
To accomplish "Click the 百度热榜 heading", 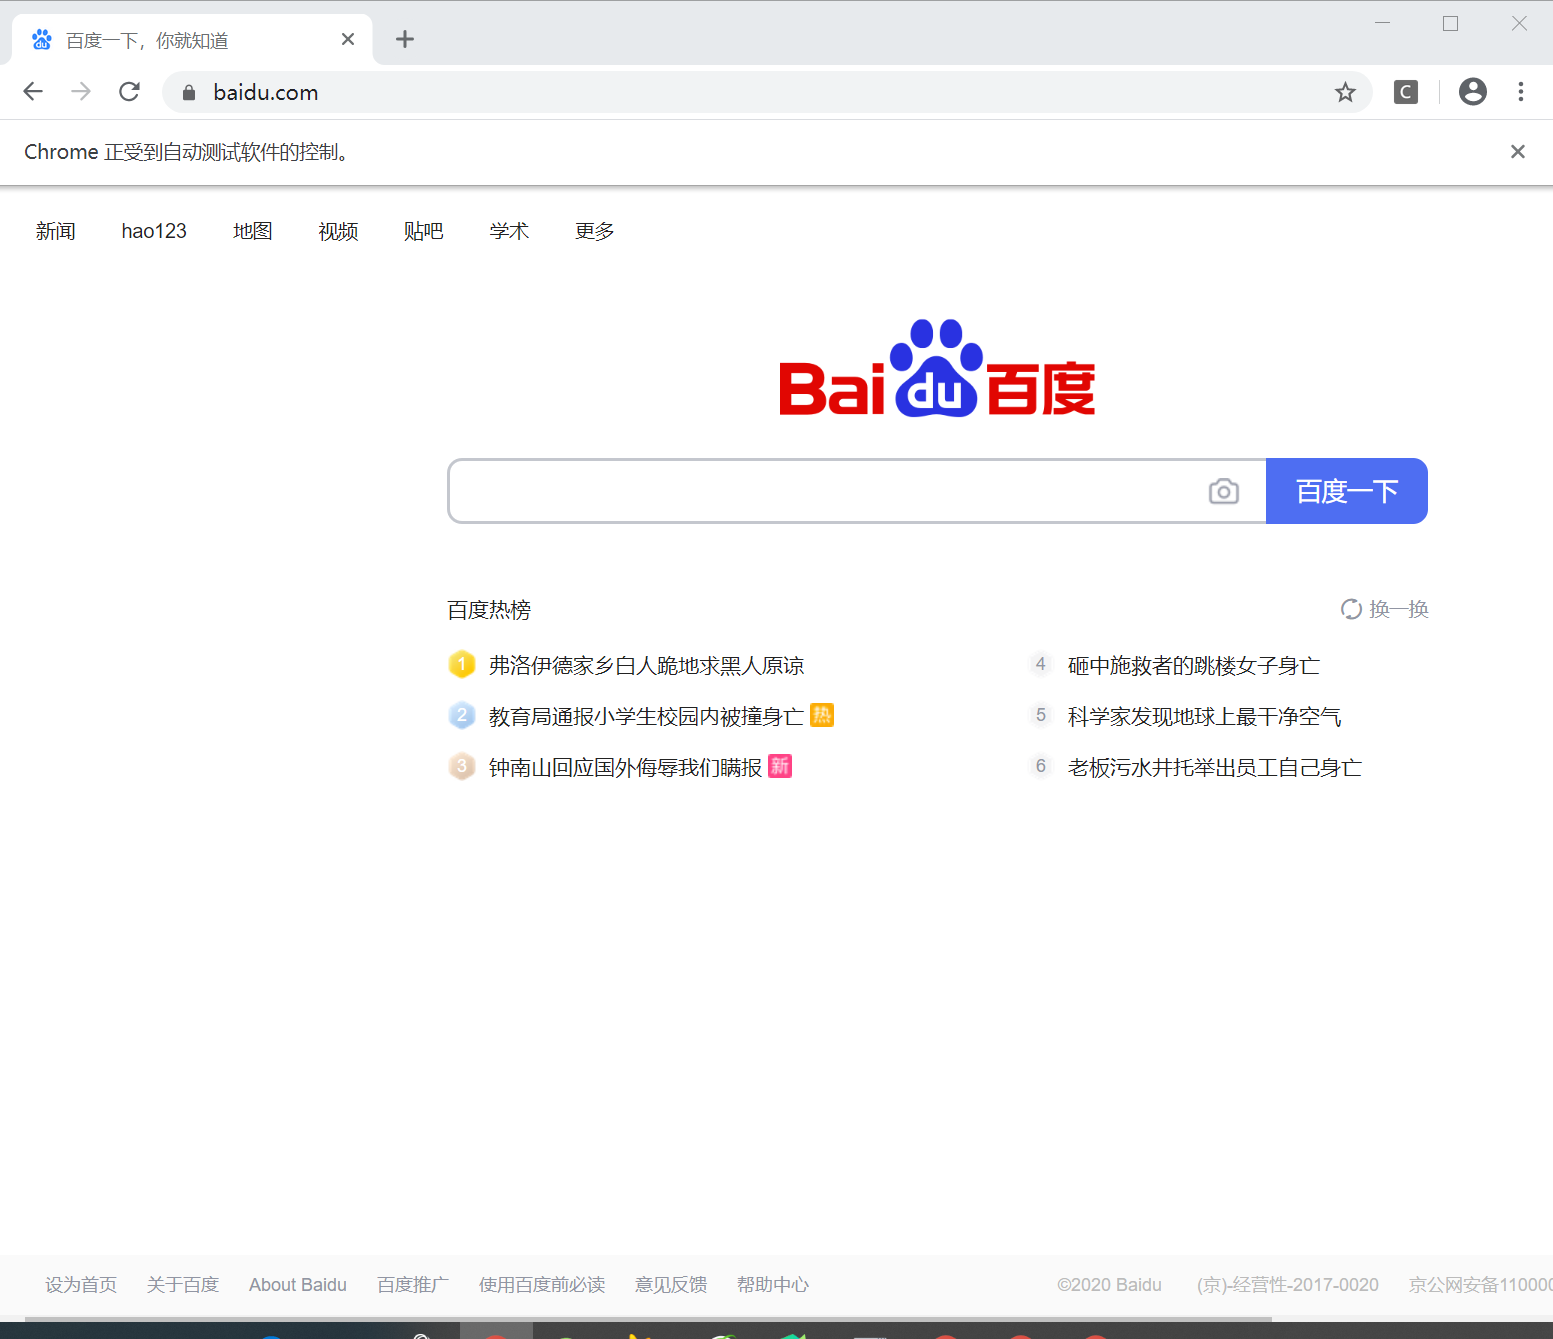I will point(489,610).
